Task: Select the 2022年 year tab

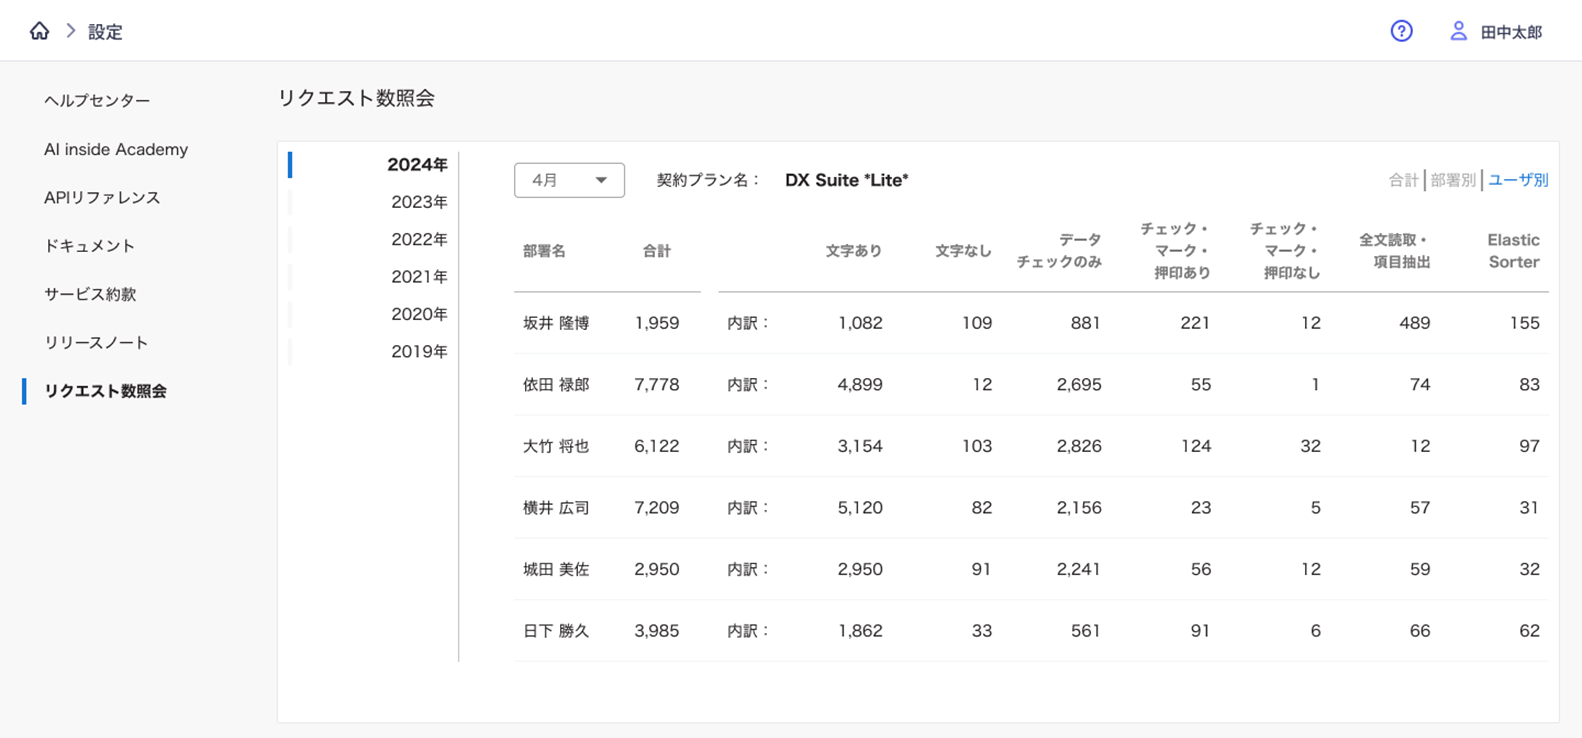Action: [418, 239]
